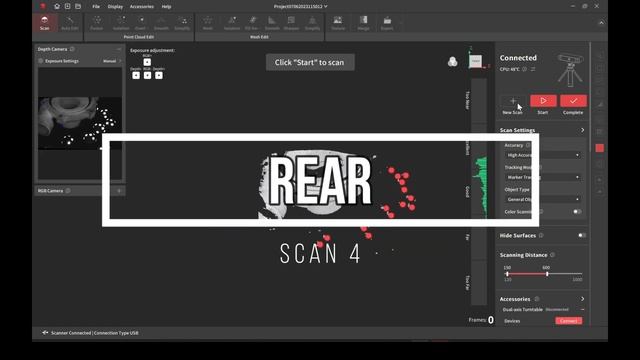Screen dimensions: 640x360
Task: Collapse the Dual-axis Turntable row
Action: coord(582,309)
